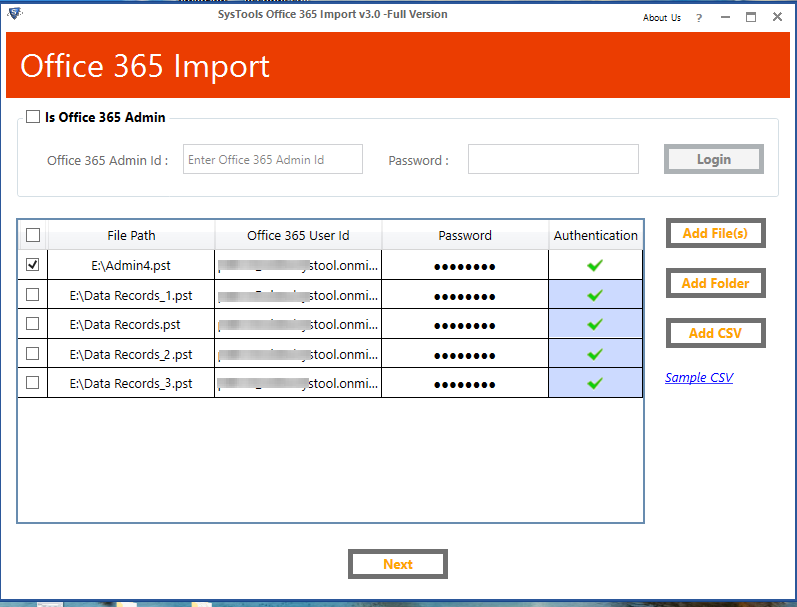Sort by the File Path column header

(x=131, y=235)
